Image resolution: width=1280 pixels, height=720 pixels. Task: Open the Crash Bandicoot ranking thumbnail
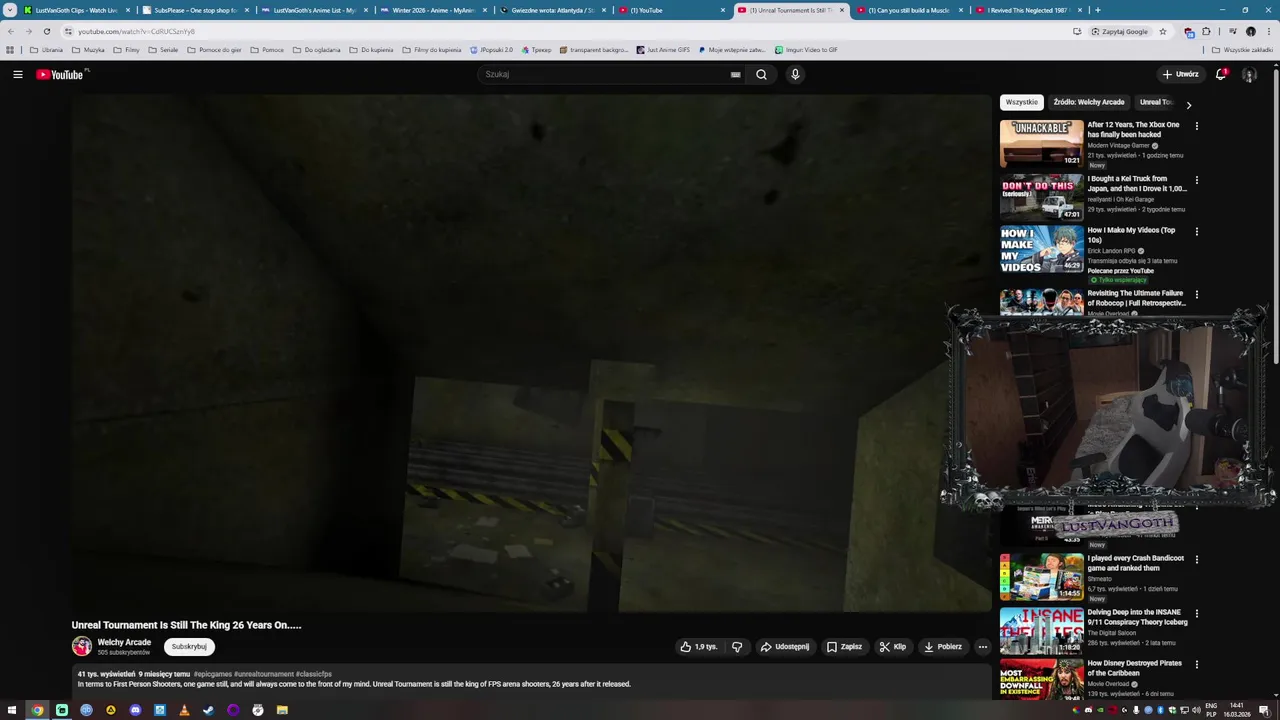coord(1041,577)
